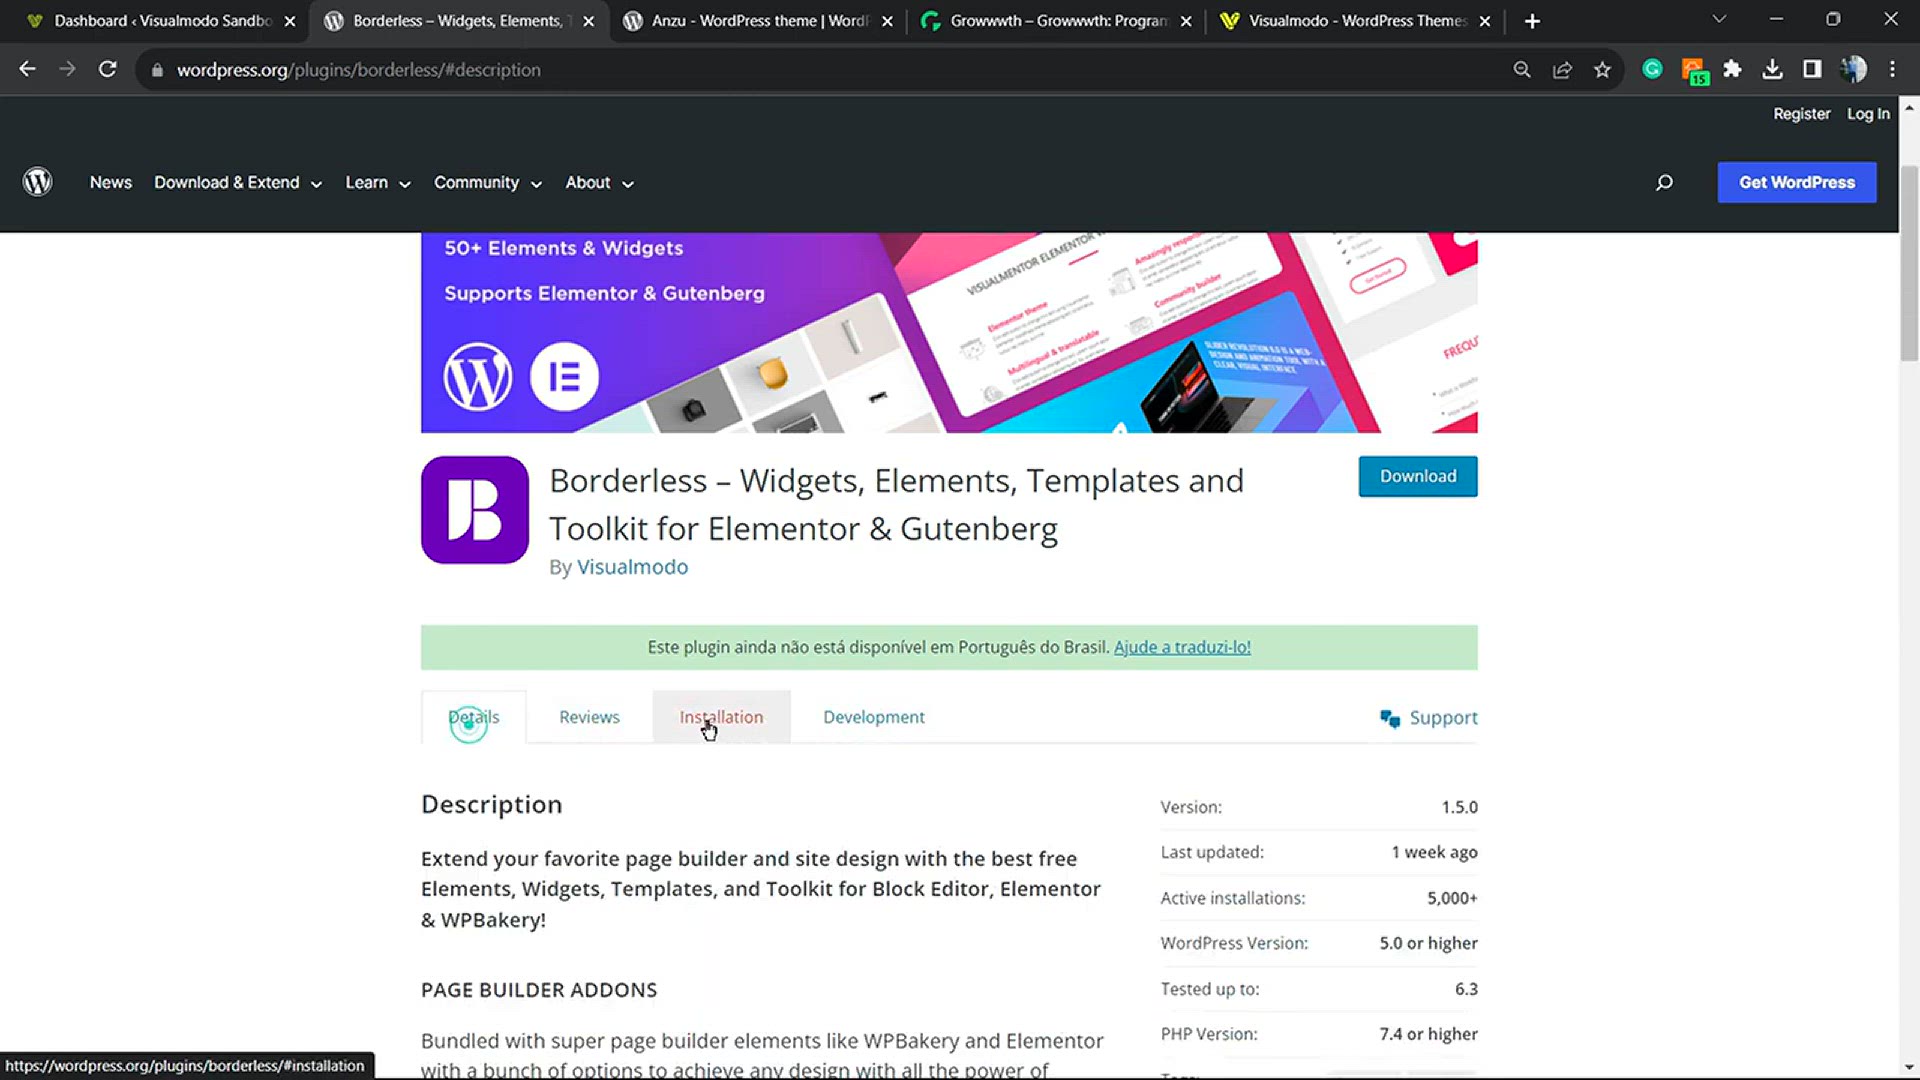Open the Extensions puzzle piece menu
The height and width of the screenshot is (1080, 1920).
coord(1732,69)
